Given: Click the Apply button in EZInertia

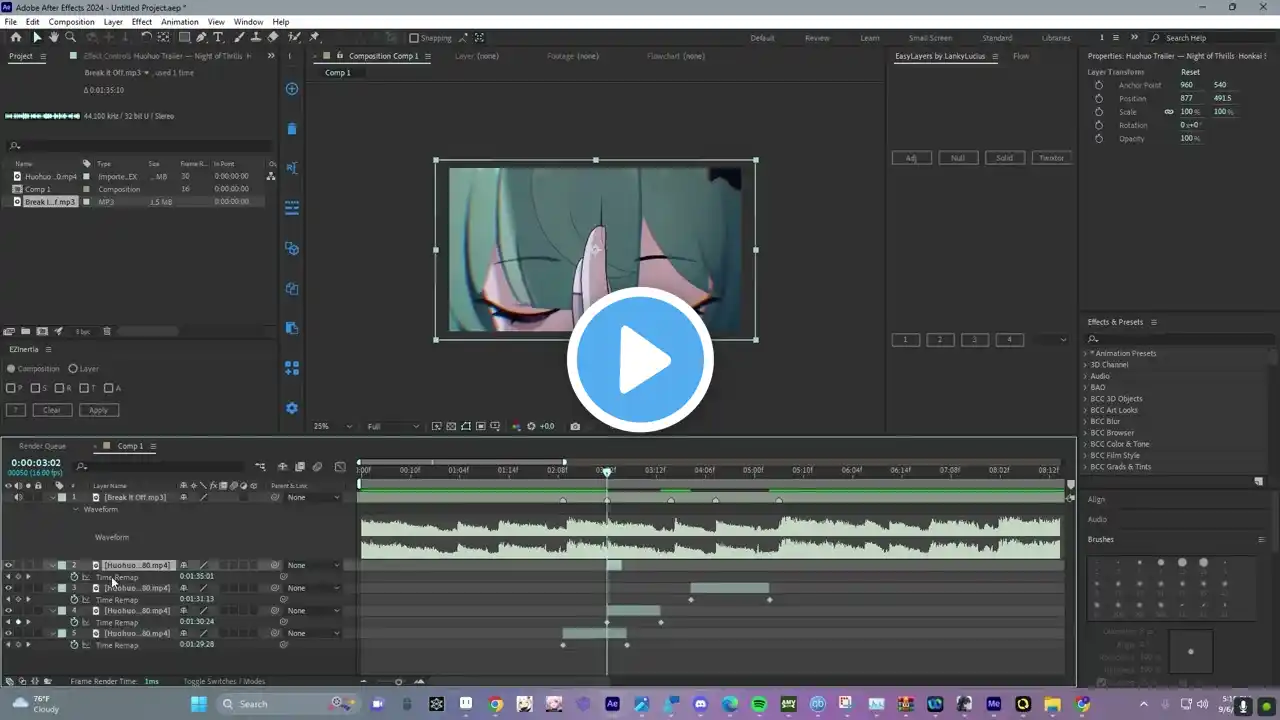Looking at the screenshot, I should [x=98, y=410].
